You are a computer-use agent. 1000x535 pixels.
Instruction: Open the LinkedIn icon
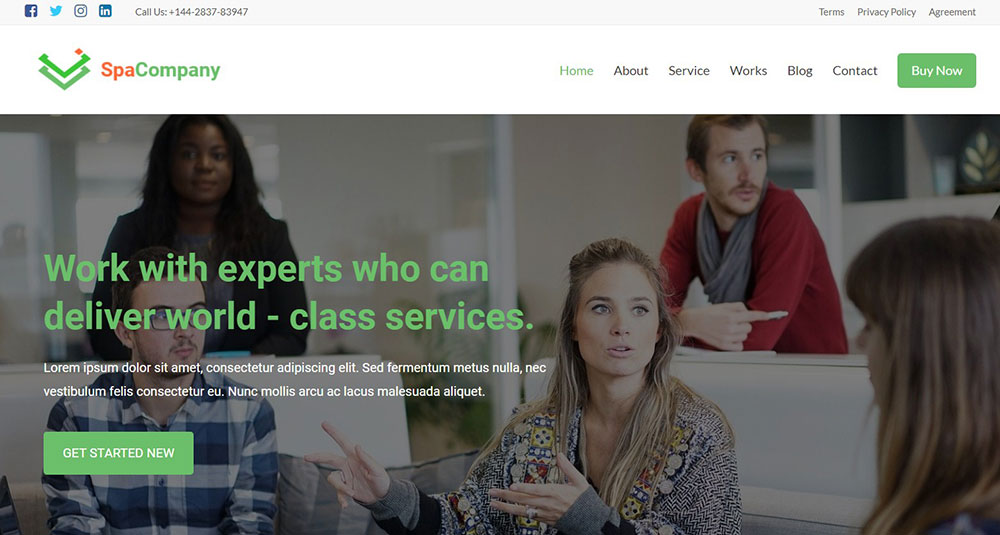pyautogui.click(x=105, y=11)
